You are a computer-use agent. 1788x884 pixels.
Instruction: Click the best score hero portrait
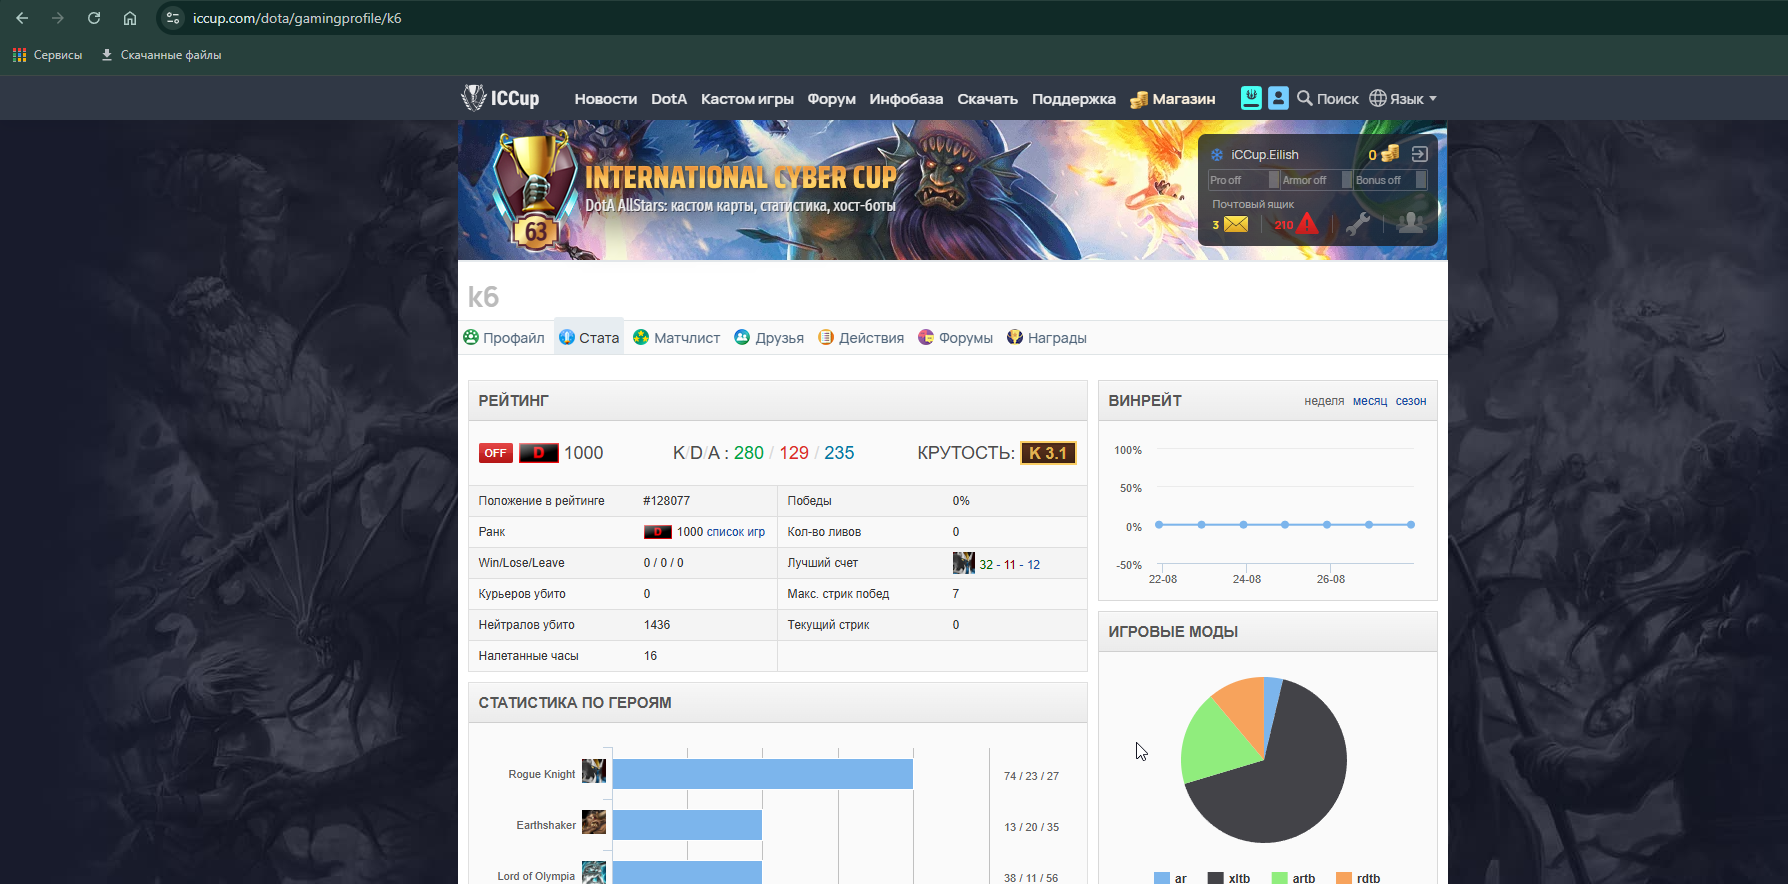963,563
